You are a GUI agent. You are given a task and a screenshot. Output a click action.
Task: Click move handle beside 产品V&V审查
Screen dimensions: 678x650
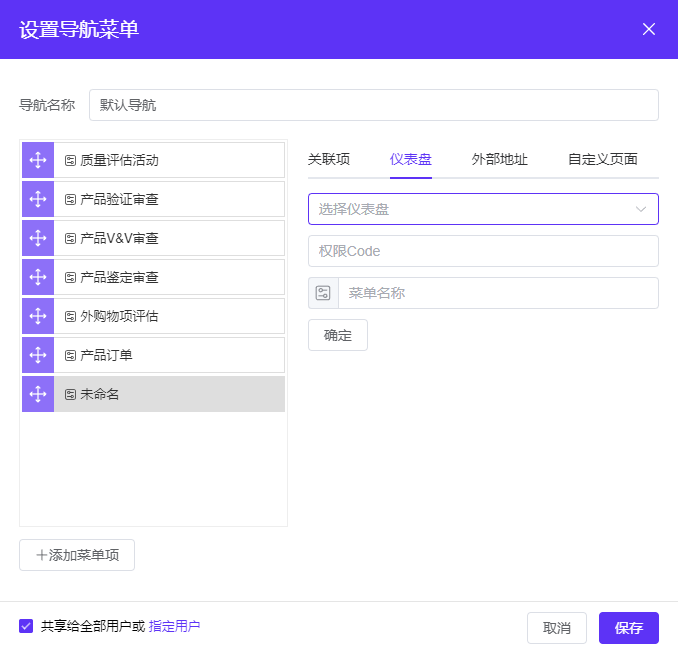pyautogui.click(x=38, y=238)
